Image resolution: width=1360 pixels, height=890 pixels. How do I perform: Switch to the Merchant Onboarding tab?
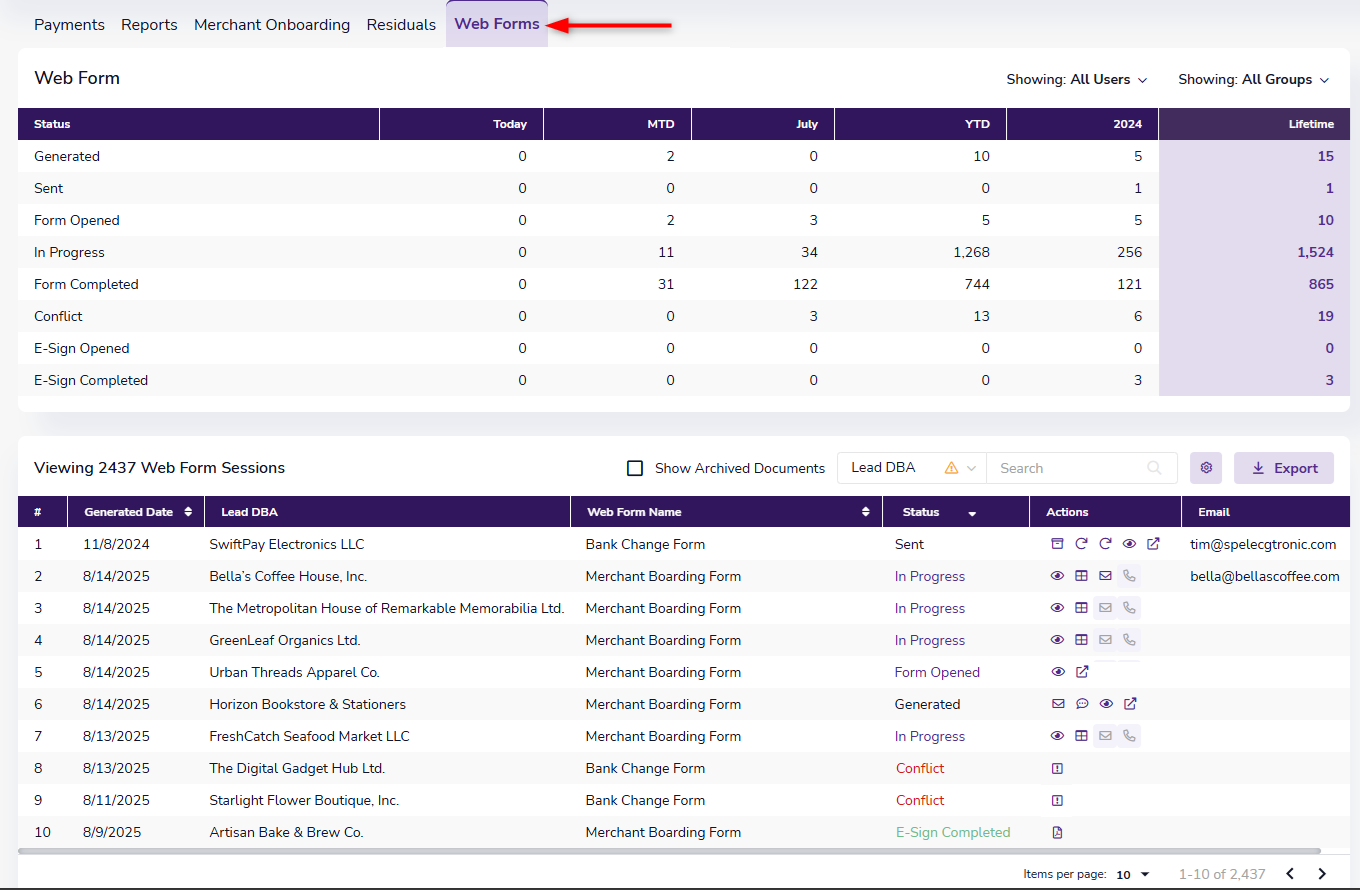(272, 25)
